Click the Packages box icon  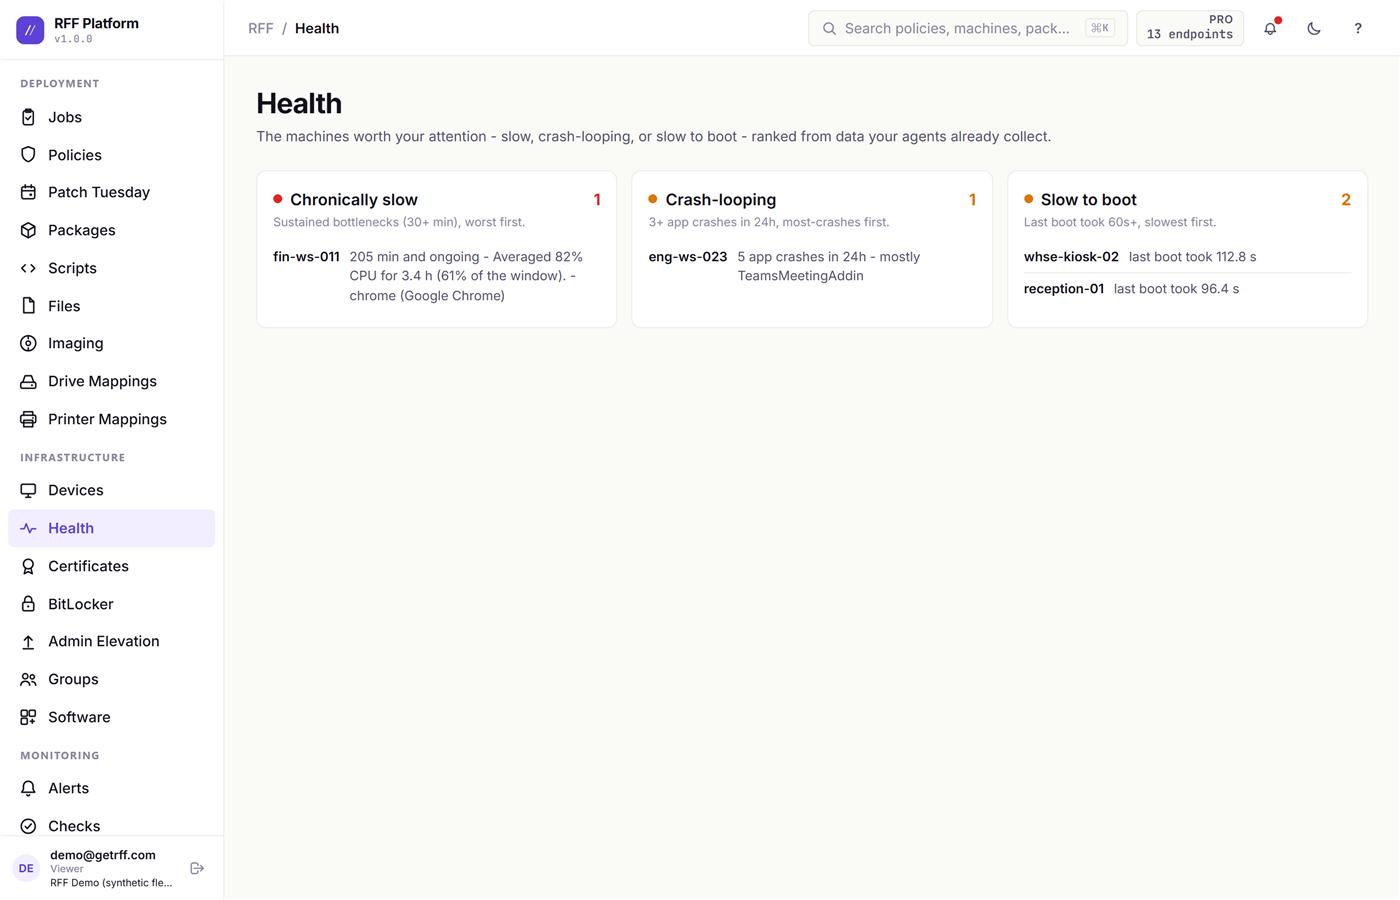[28, 230]
